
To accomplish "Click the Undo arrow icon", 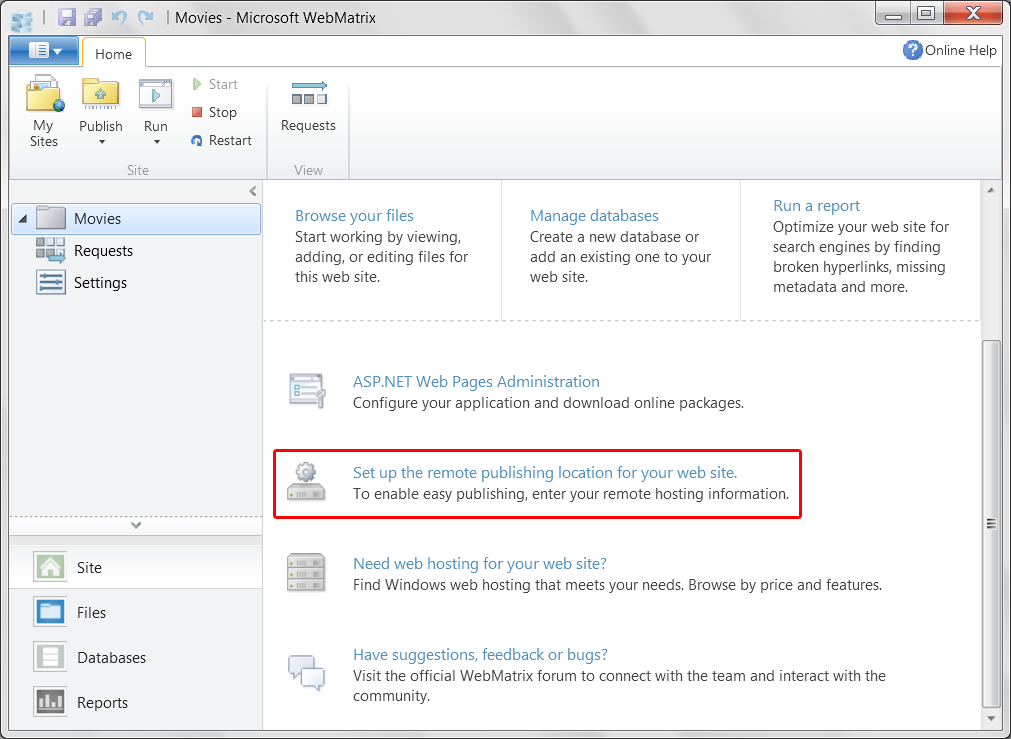I will [x=119, y=17].
